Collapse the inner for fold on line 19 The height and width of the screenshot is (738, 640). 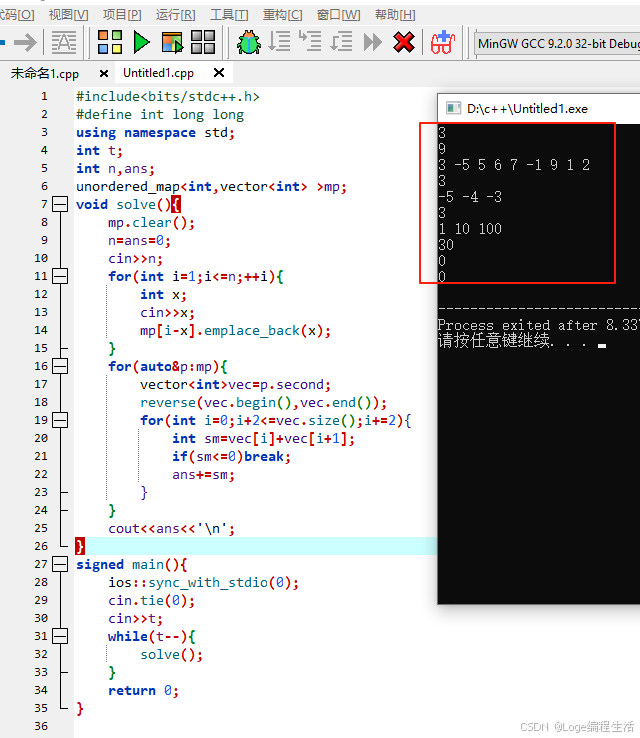click(60, 420)
